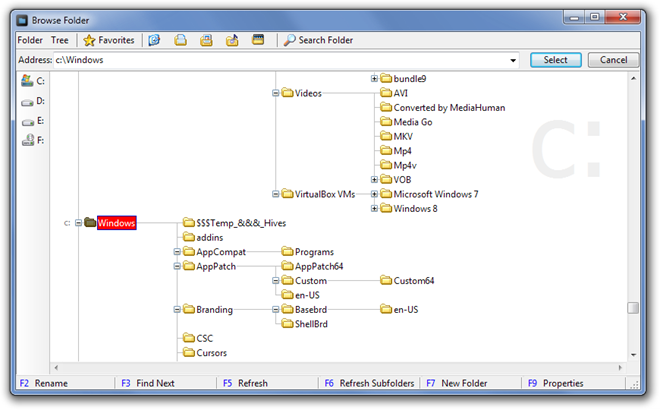This screenshot has width=660, height=410.
Task: Click F9 Properties command
Action: pyautogui.click(x=556, y=383)
